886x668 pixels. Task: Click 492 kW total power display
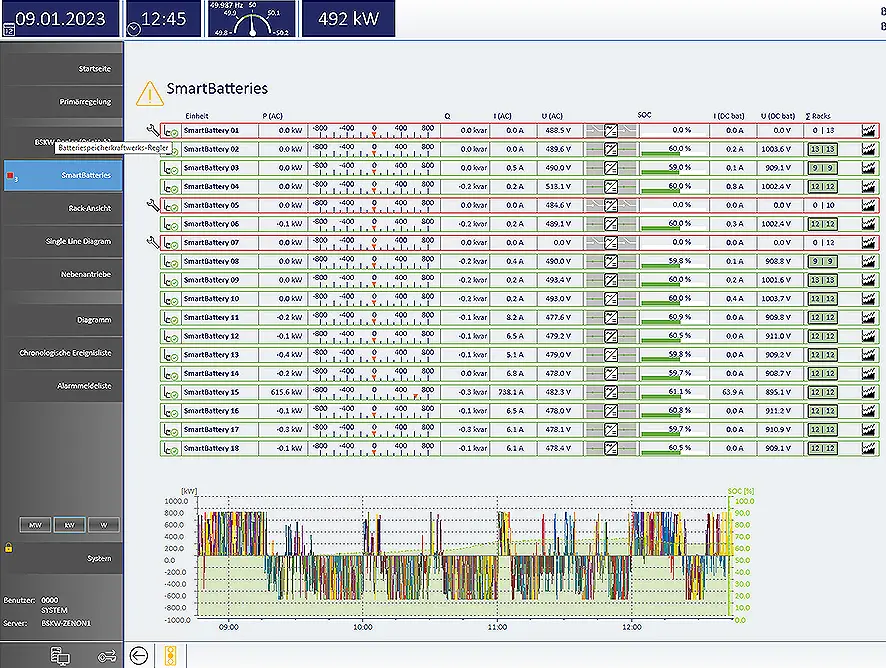pyautogui.click(x=349, y=19)
